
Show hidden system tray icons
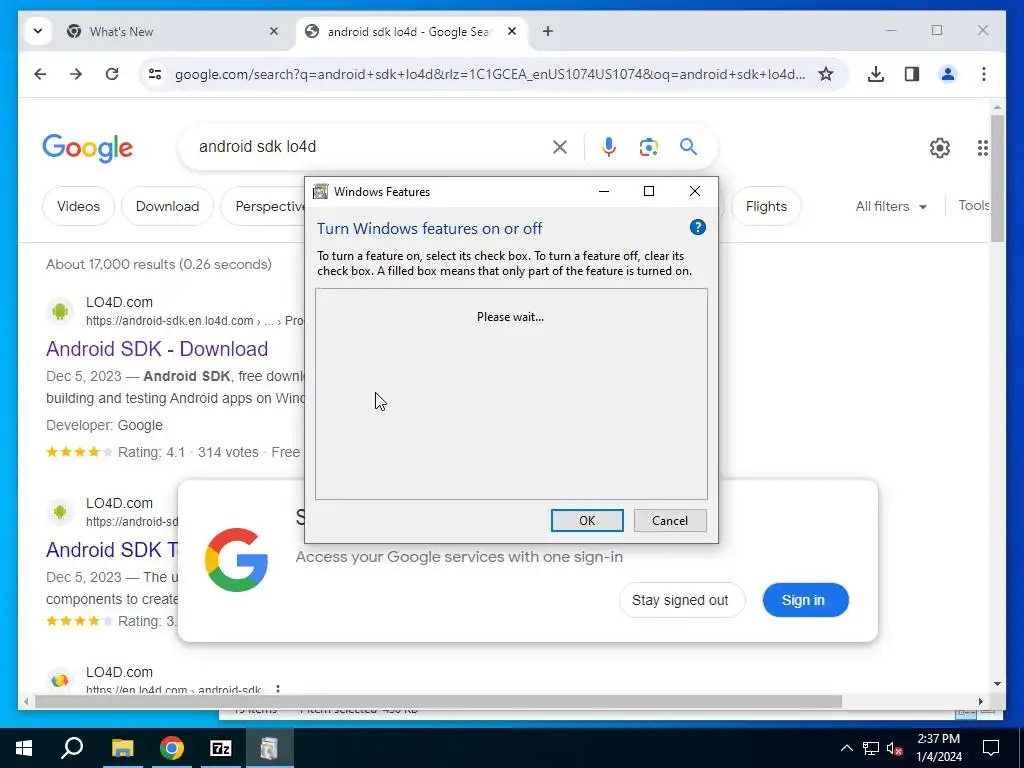846,748
